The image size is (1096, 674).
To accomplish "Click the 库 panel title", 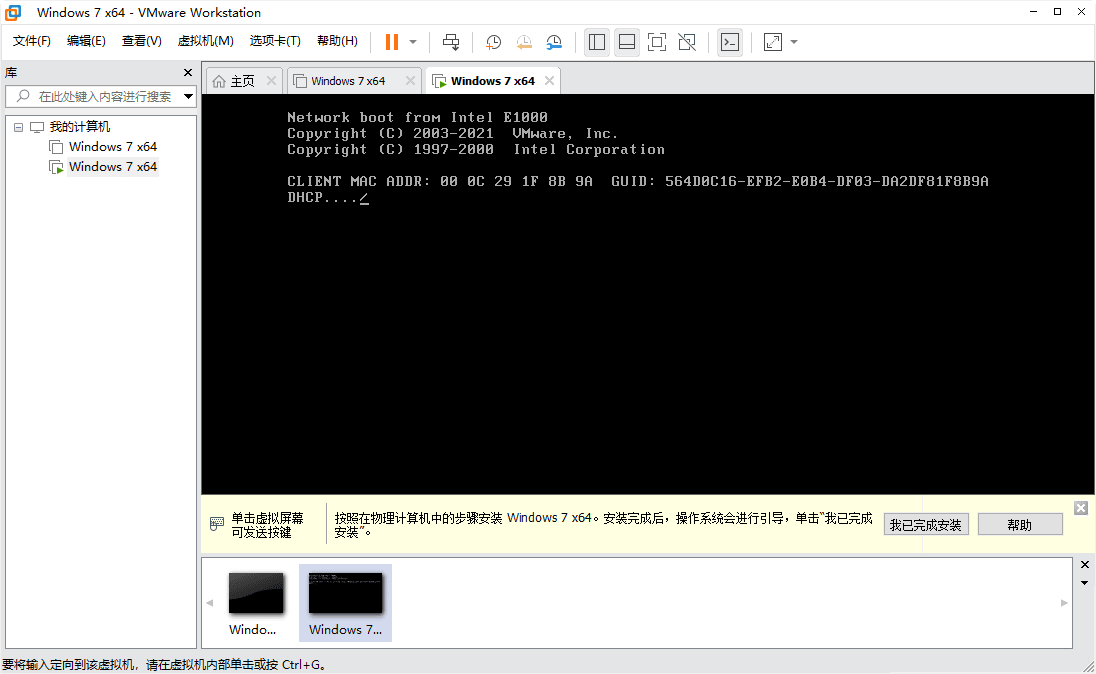I will point(11,73).
